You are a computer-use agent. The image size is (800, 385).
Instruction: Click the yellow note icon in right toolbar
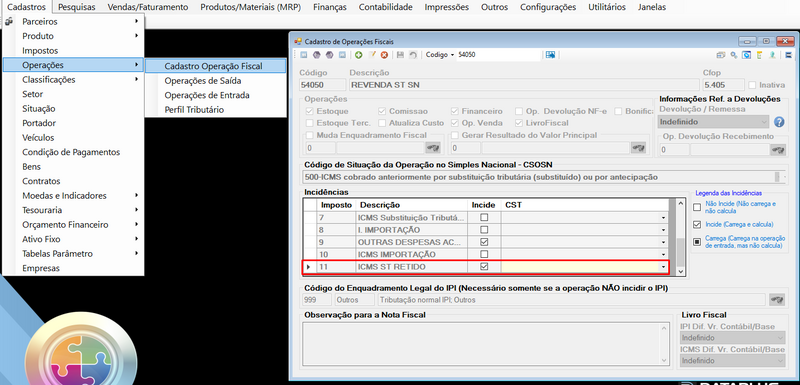coord(759,55)
